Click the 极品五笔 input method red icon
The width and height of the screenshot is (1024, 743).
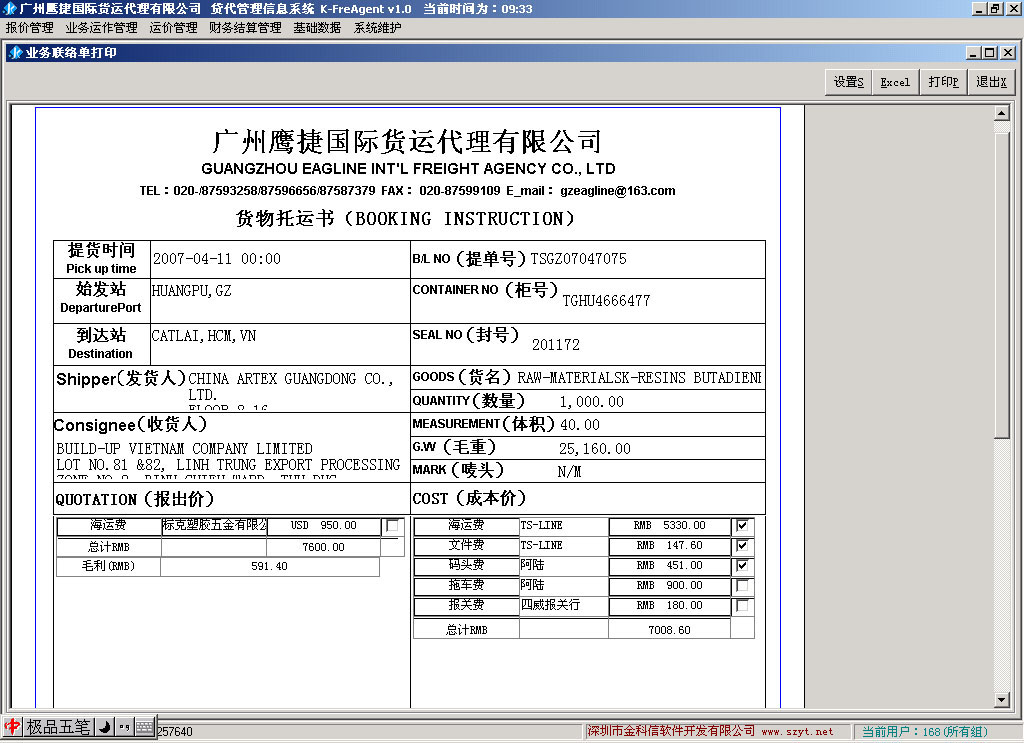12,726
